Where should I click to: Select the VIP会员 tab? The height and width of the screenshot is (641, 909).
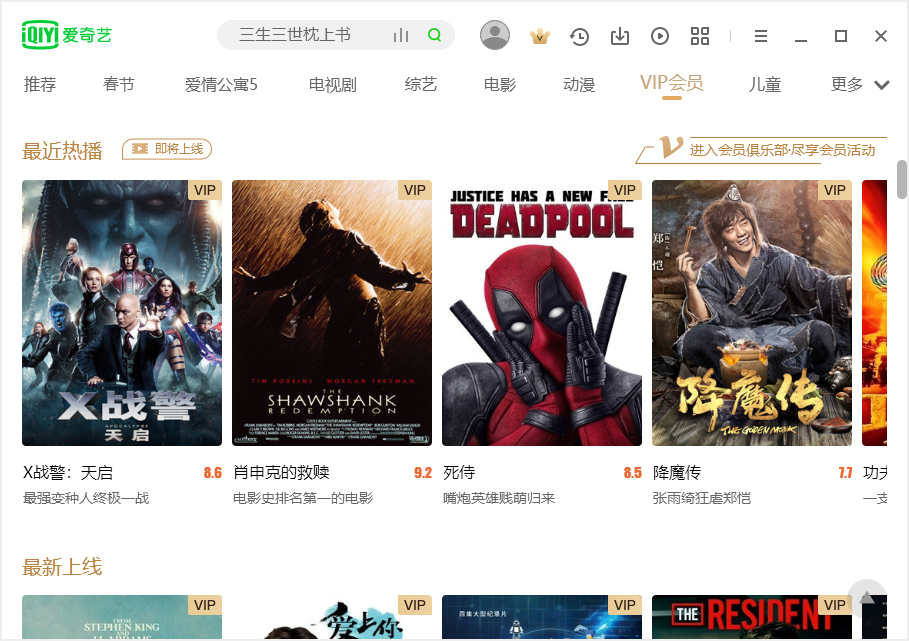pos(672,83)
